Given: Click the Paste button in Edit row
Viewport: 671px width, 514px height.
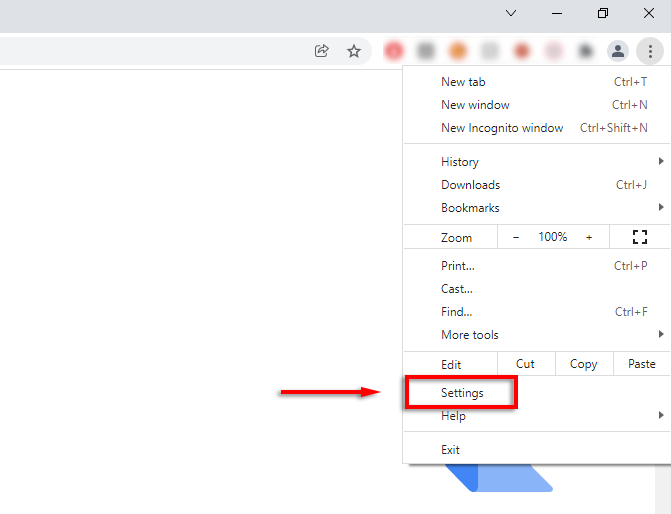Looking at the screenshot, I should pyautogui.click(x=642, y=364).
